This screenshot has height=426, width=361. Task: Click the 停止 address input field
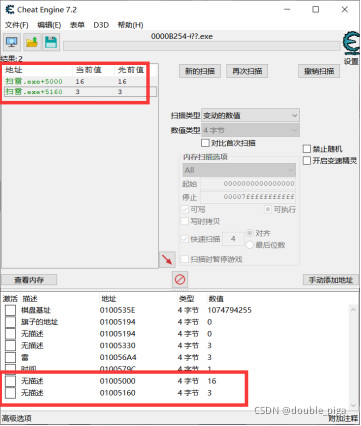coord(248,197)
